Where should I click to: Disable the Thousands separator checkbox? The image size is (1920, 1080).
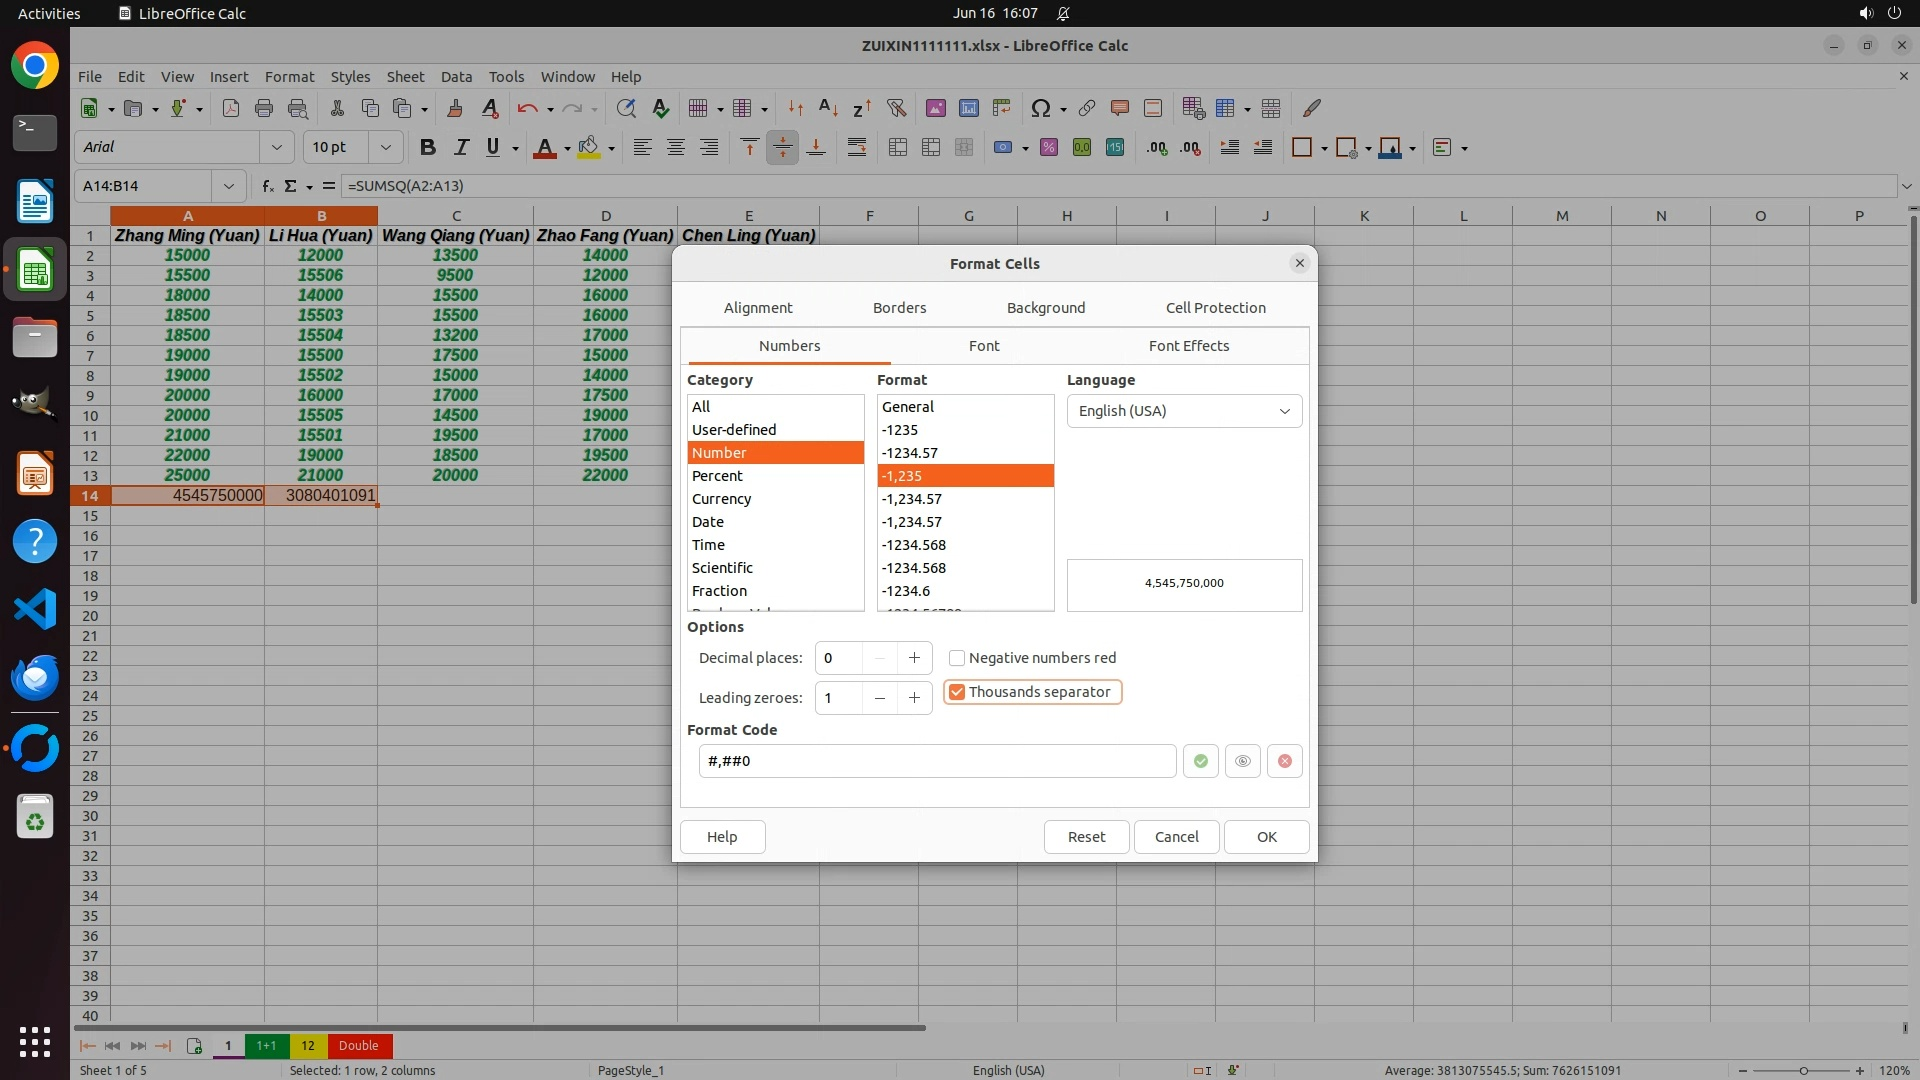957,692
